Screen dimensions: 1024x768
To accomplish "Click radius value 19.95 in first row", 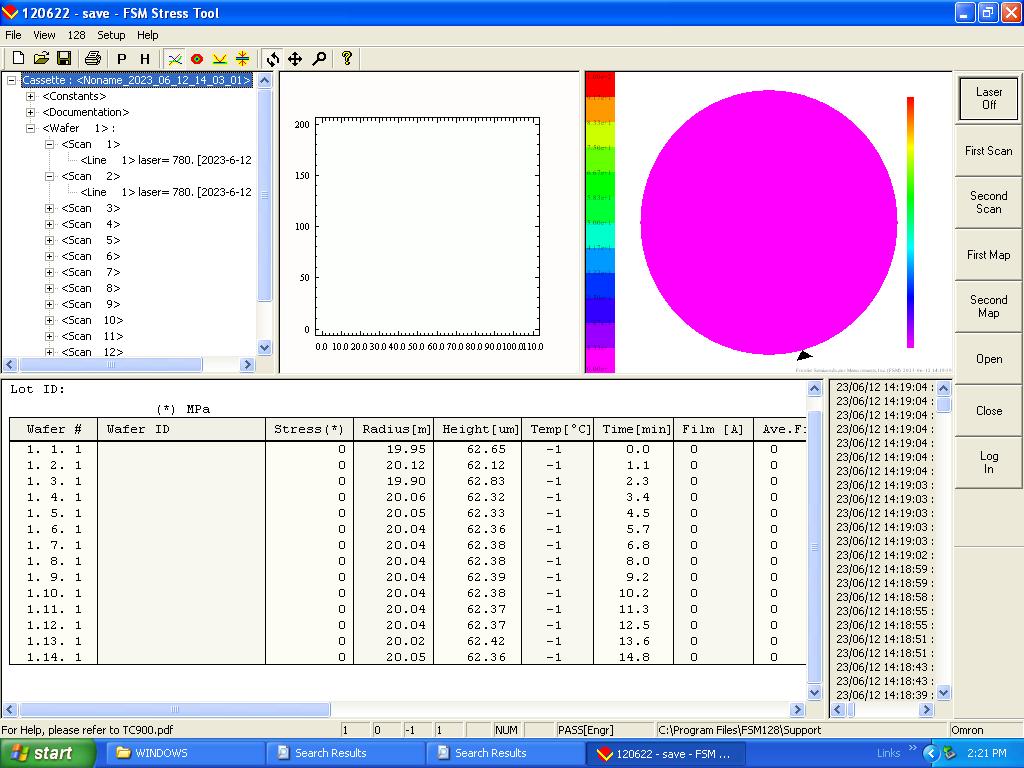I will [x=406, y=449].
